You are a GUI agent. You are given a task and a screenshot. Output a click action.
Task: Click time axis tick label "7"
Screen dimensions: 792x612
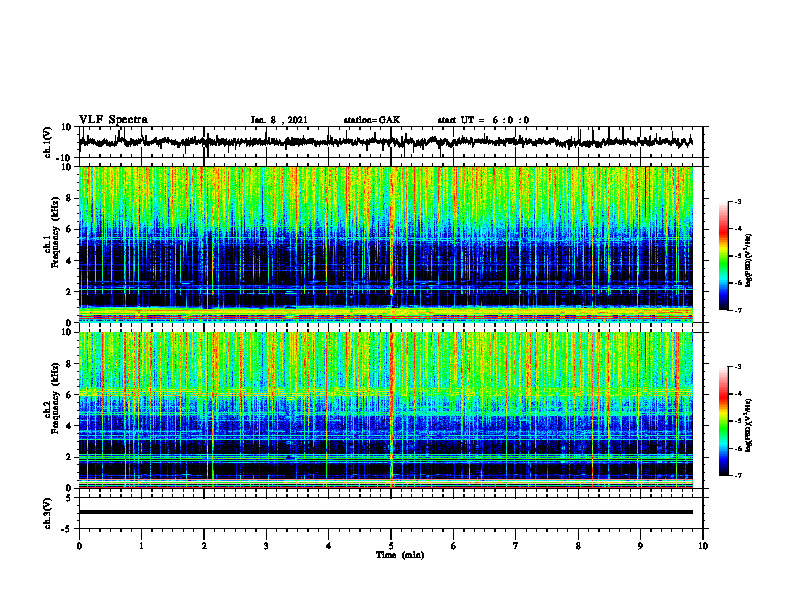(x=516, y=546)
